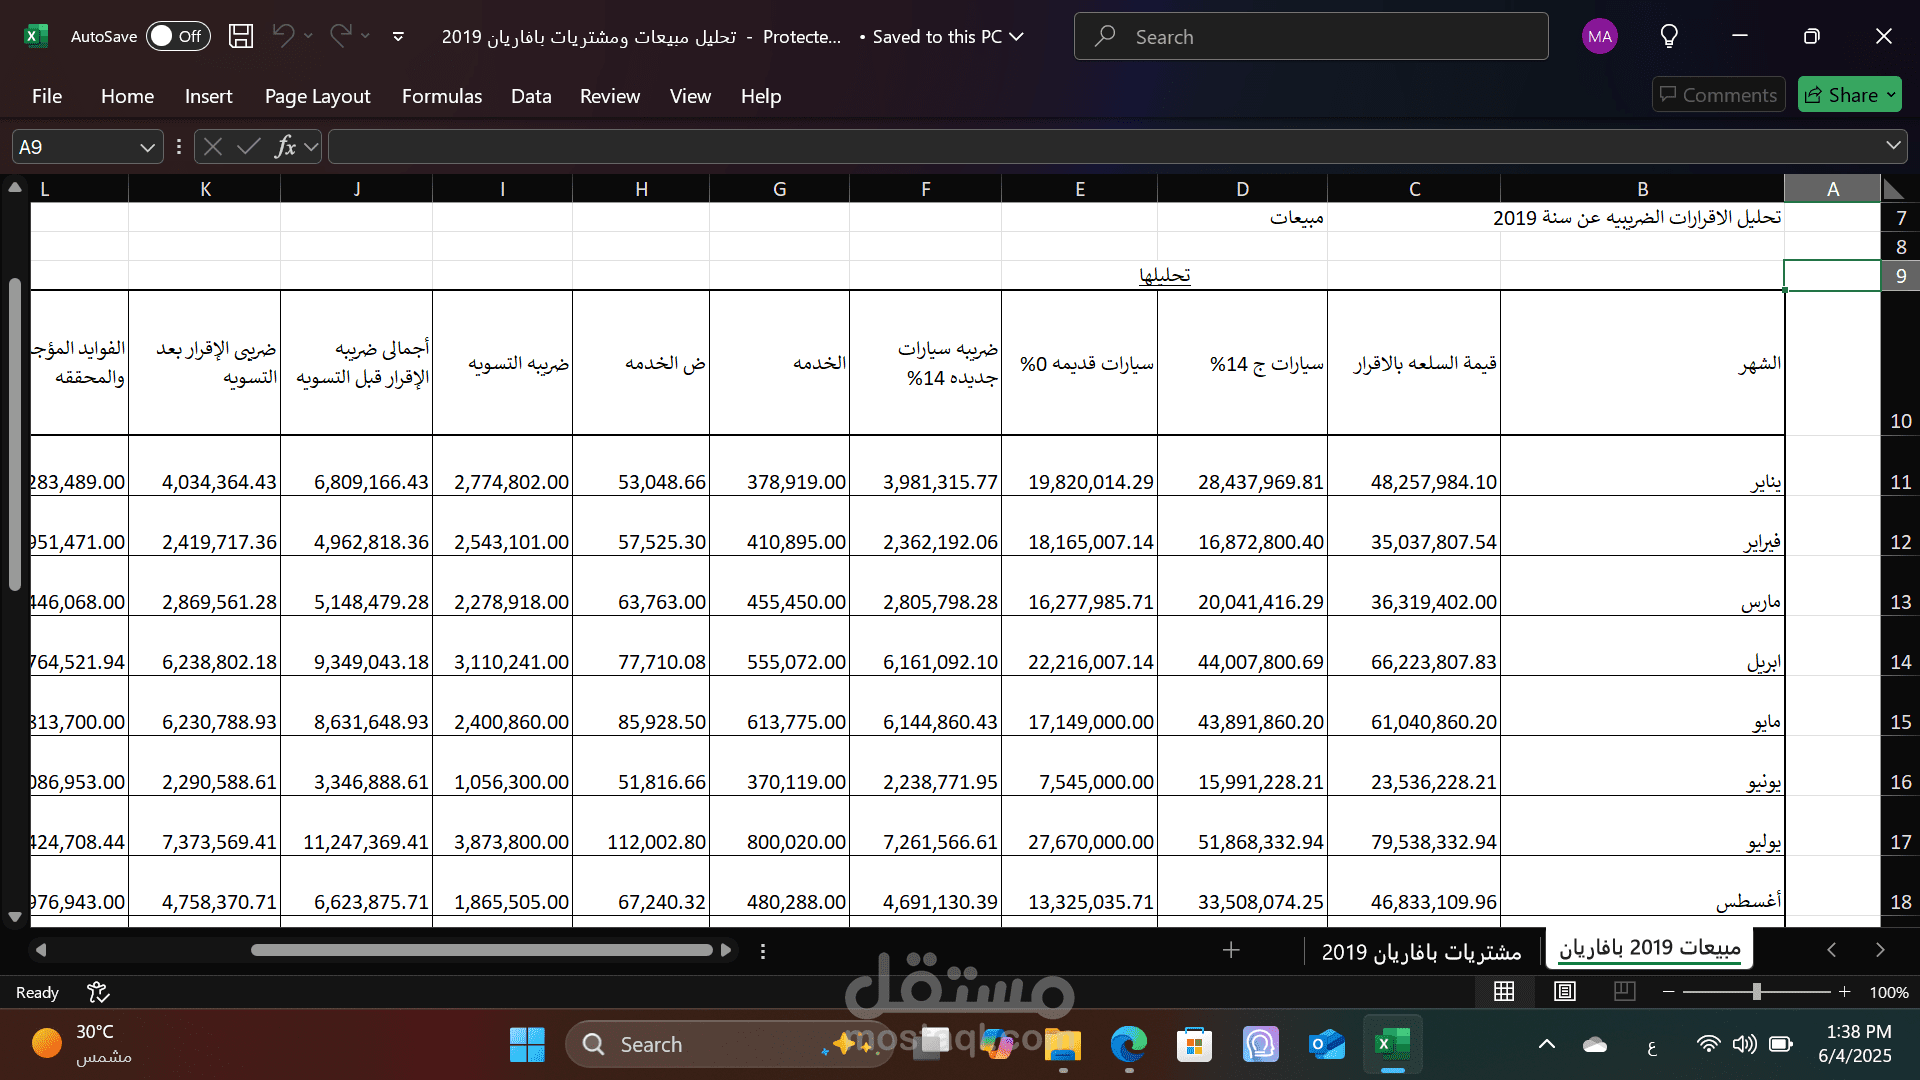Screen dimensions: 1920x1080
Task: Switch to Normal view icon
Action: (x=1504, y=991)
